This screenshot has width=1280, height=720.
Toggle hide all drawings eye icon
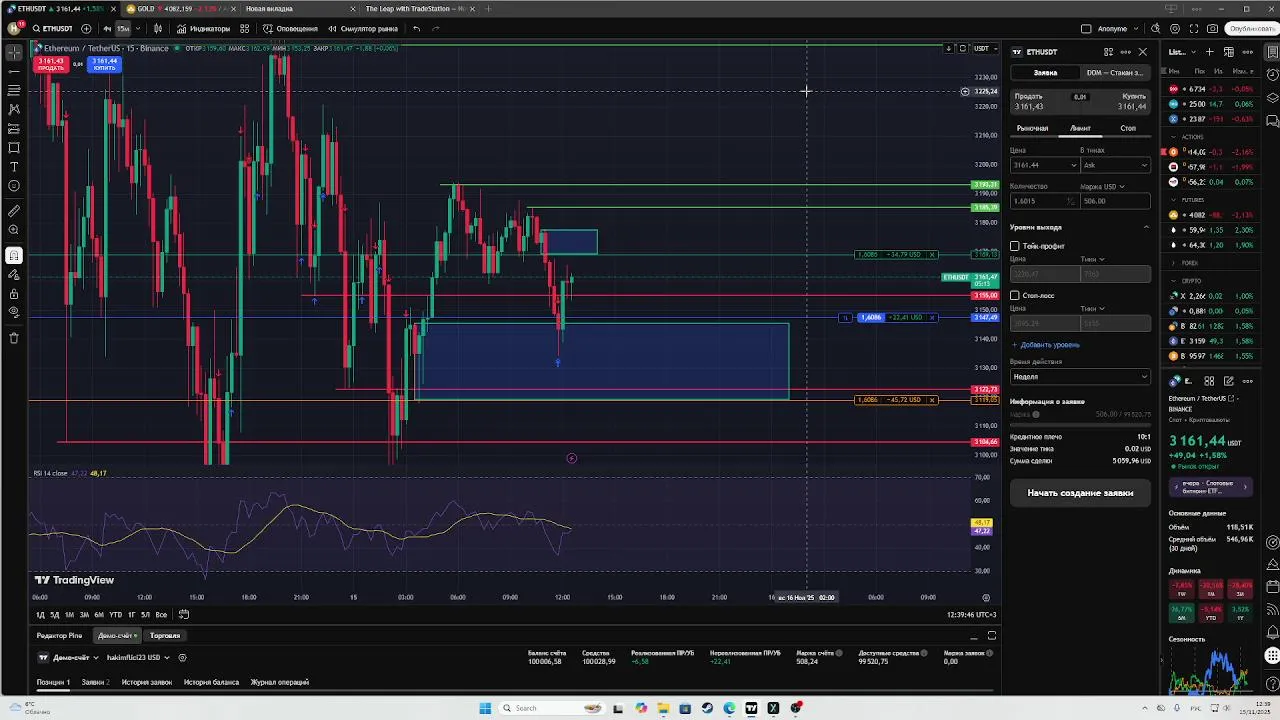pos(14,312)
